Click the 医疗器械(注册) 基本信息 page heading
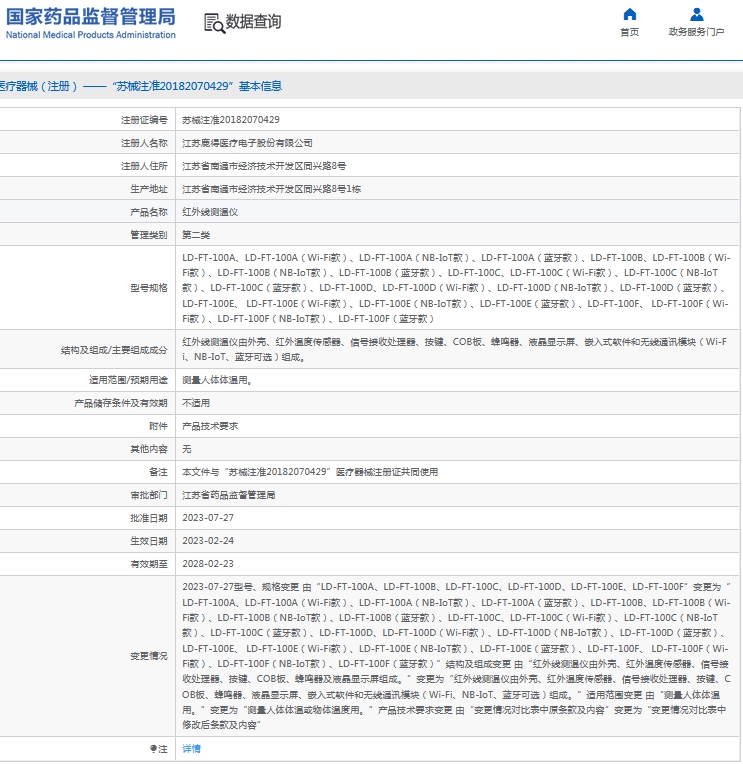 tap(140, 87)
